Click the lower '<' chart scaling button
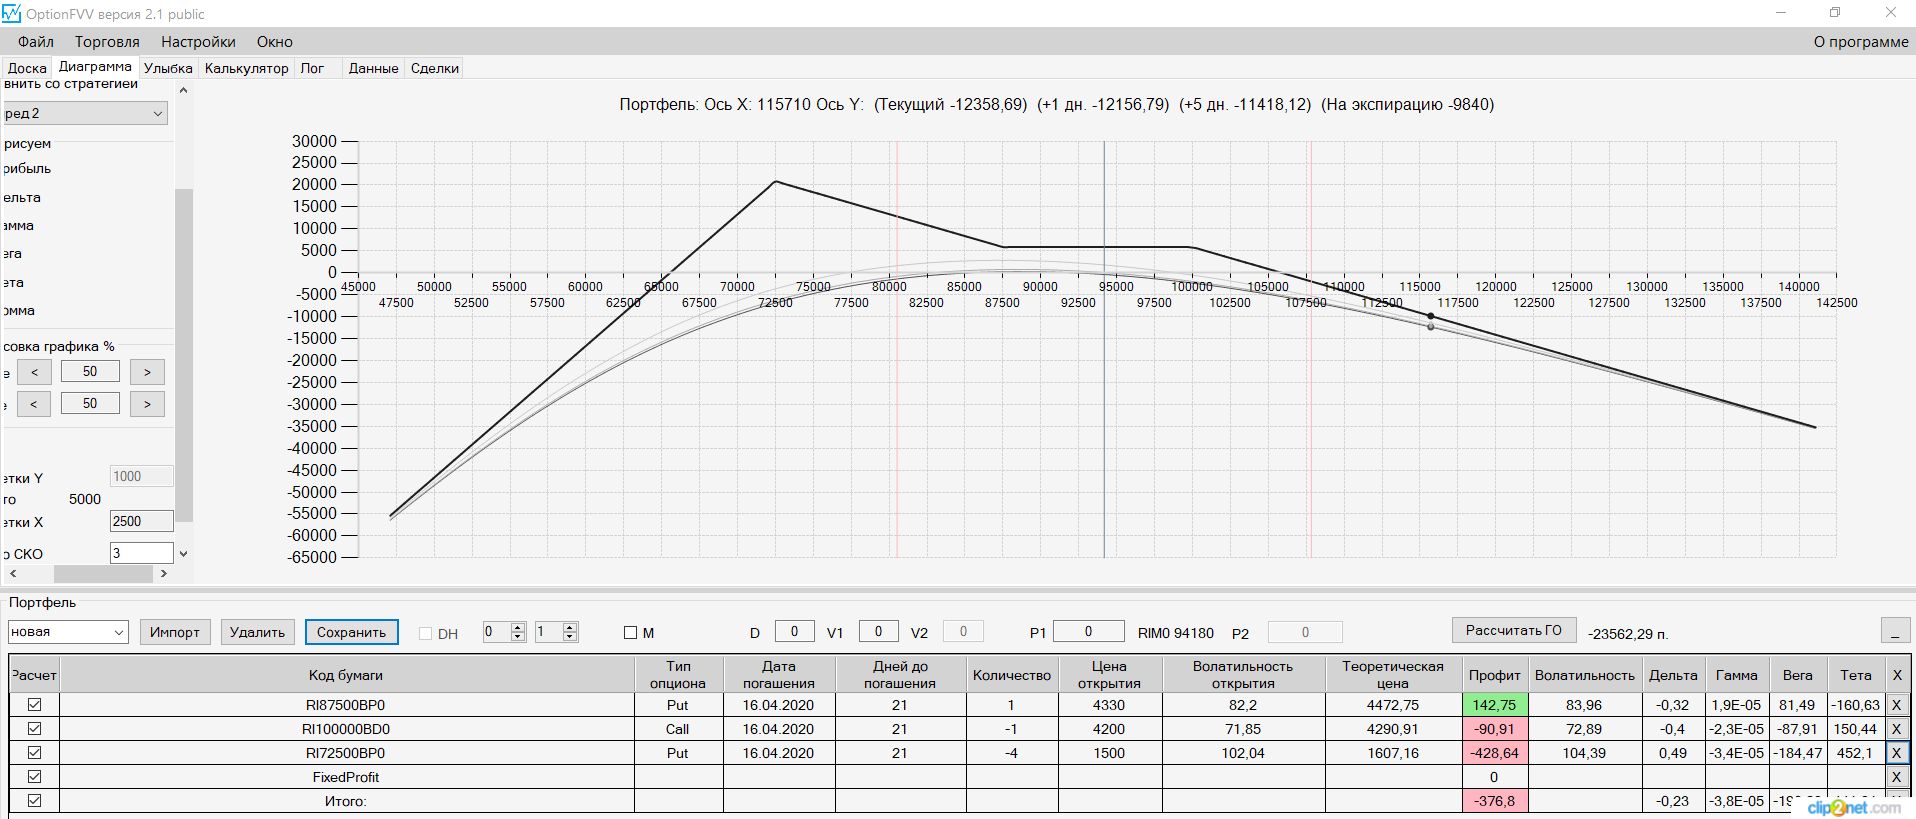 pos(34,404)
